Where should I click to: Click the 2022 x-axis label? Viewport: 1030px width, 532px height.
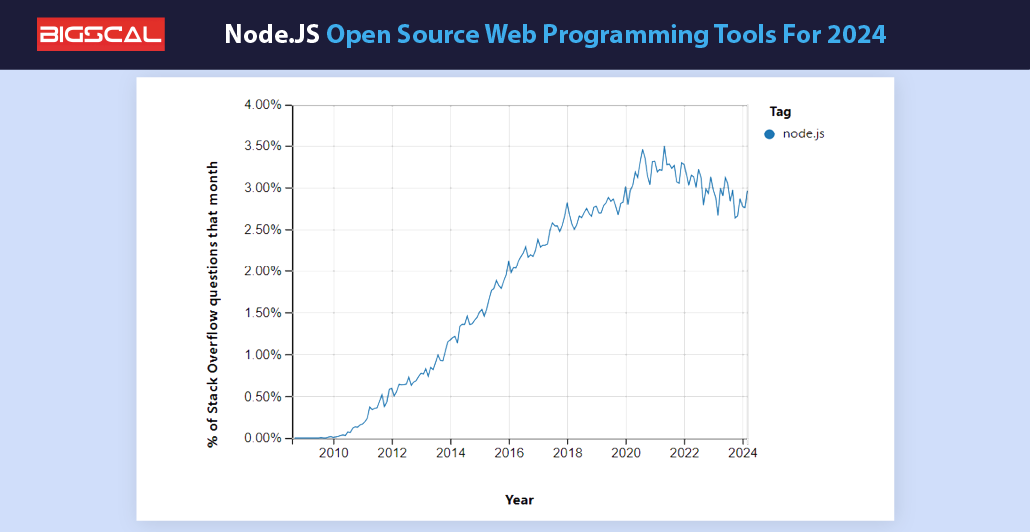pos(684,453)
